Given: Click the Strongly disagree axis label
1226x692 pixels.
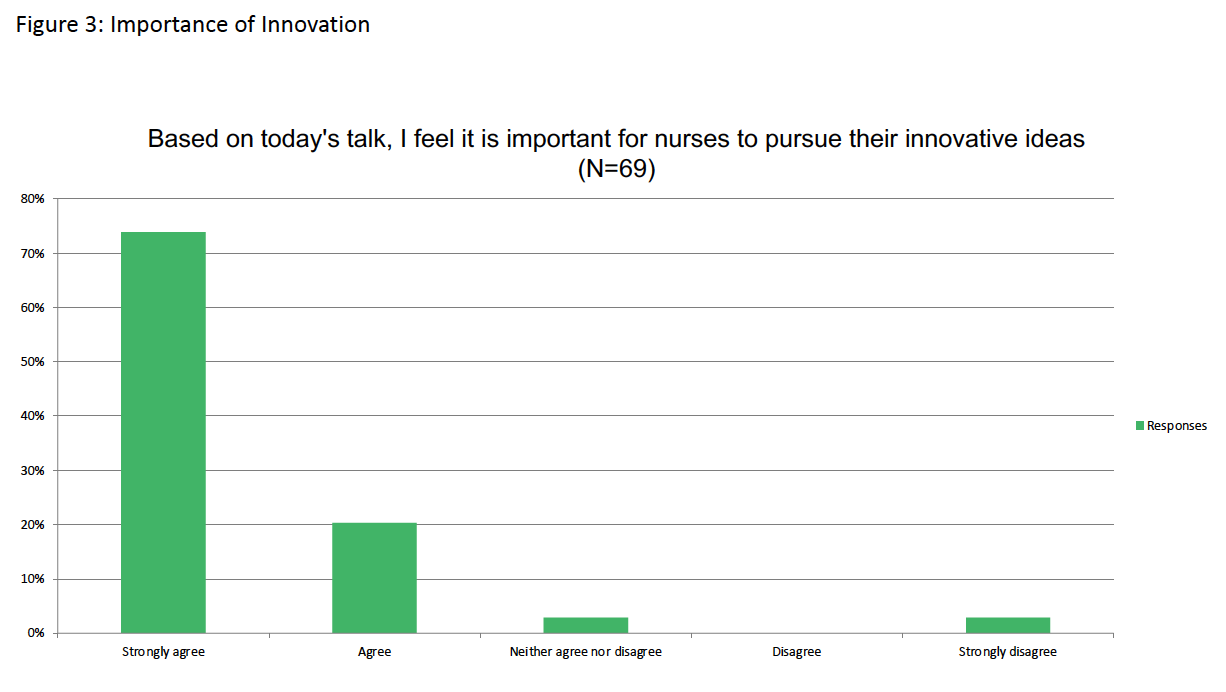Looking at the screenshot, I should click(x=1007, y=652).
